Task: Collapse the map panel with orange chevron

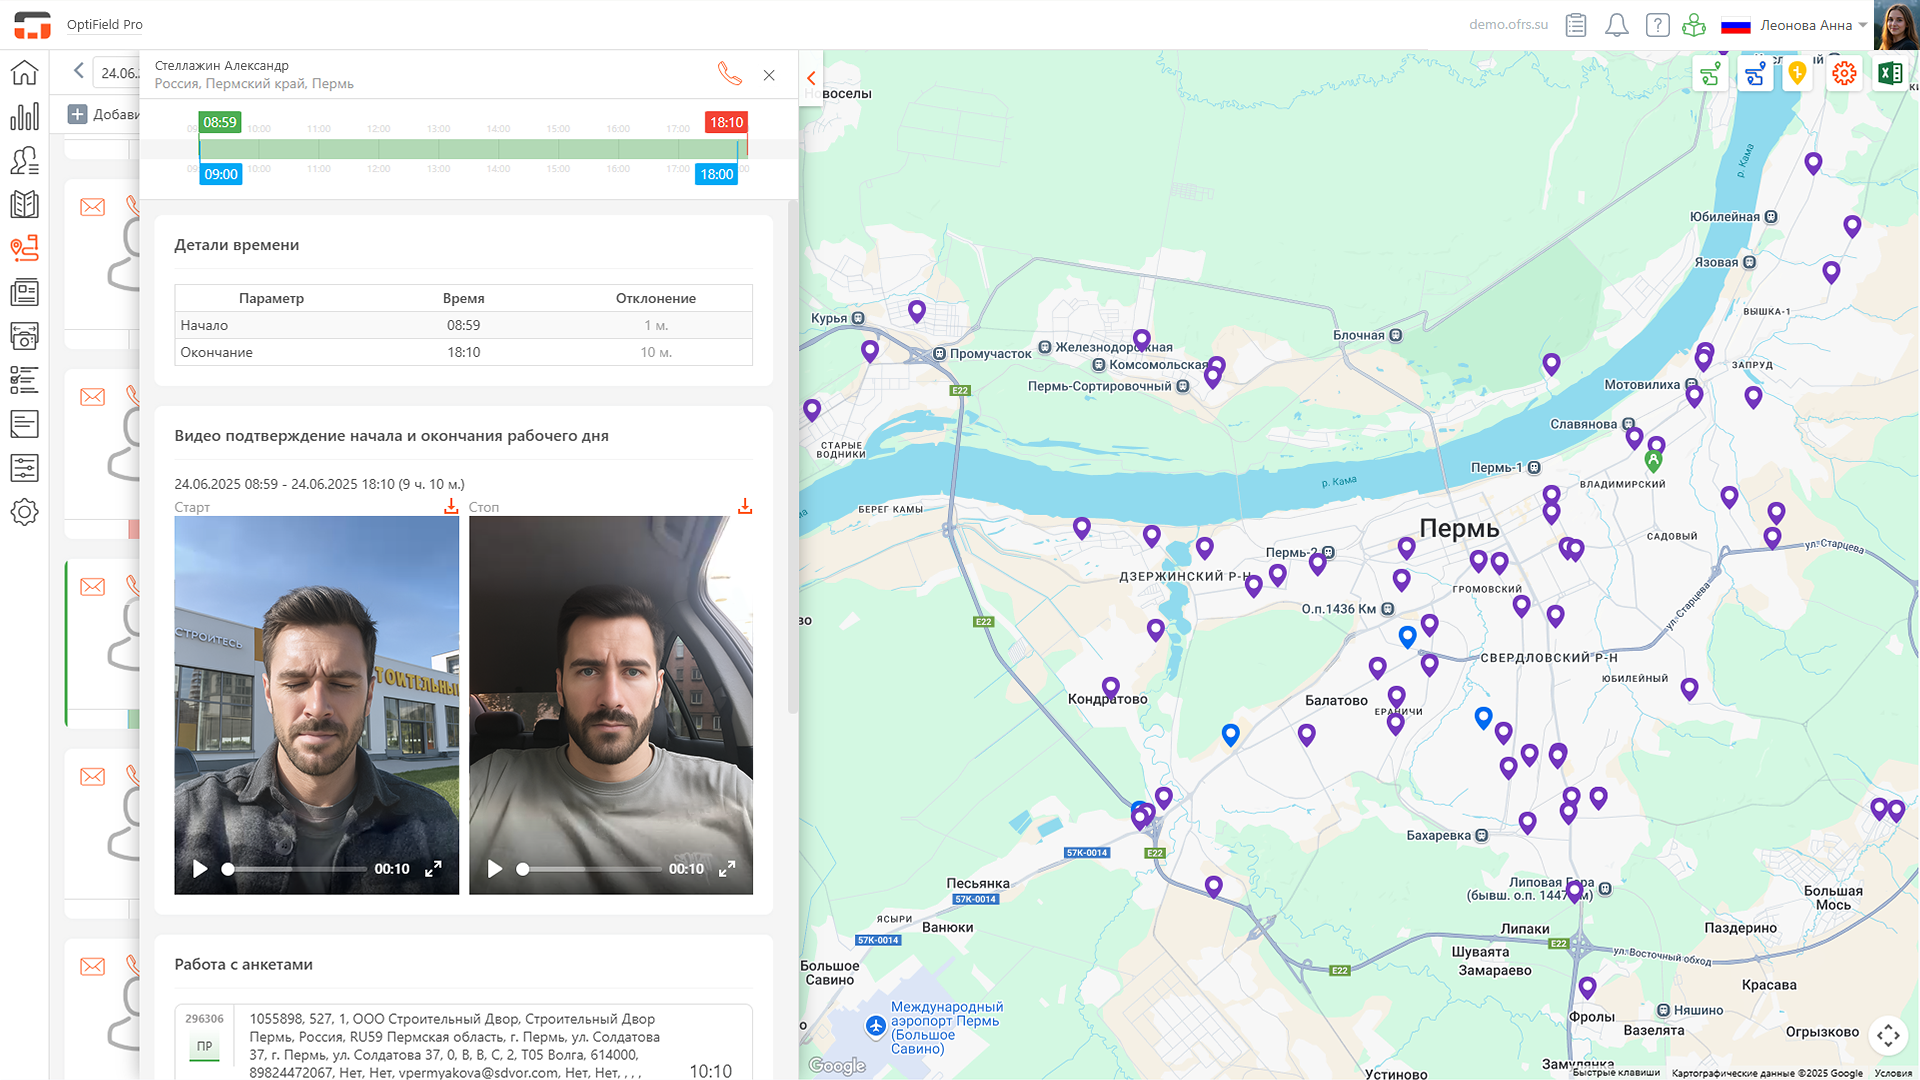Action: (x=811, y=78)
